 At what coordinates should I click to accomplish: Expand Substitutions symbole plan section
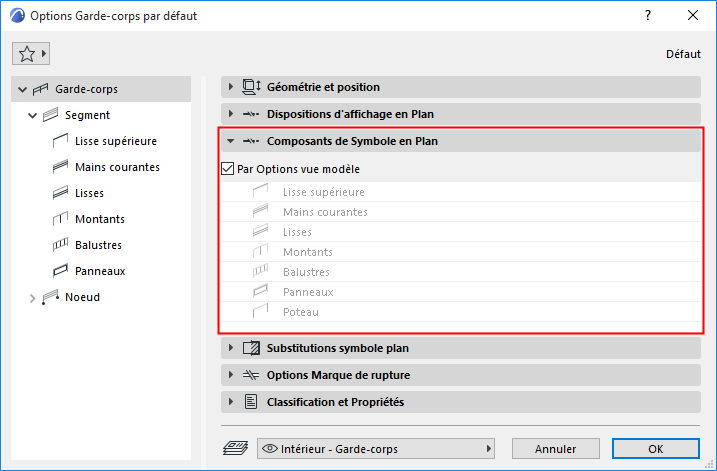(x=231, y=348)
